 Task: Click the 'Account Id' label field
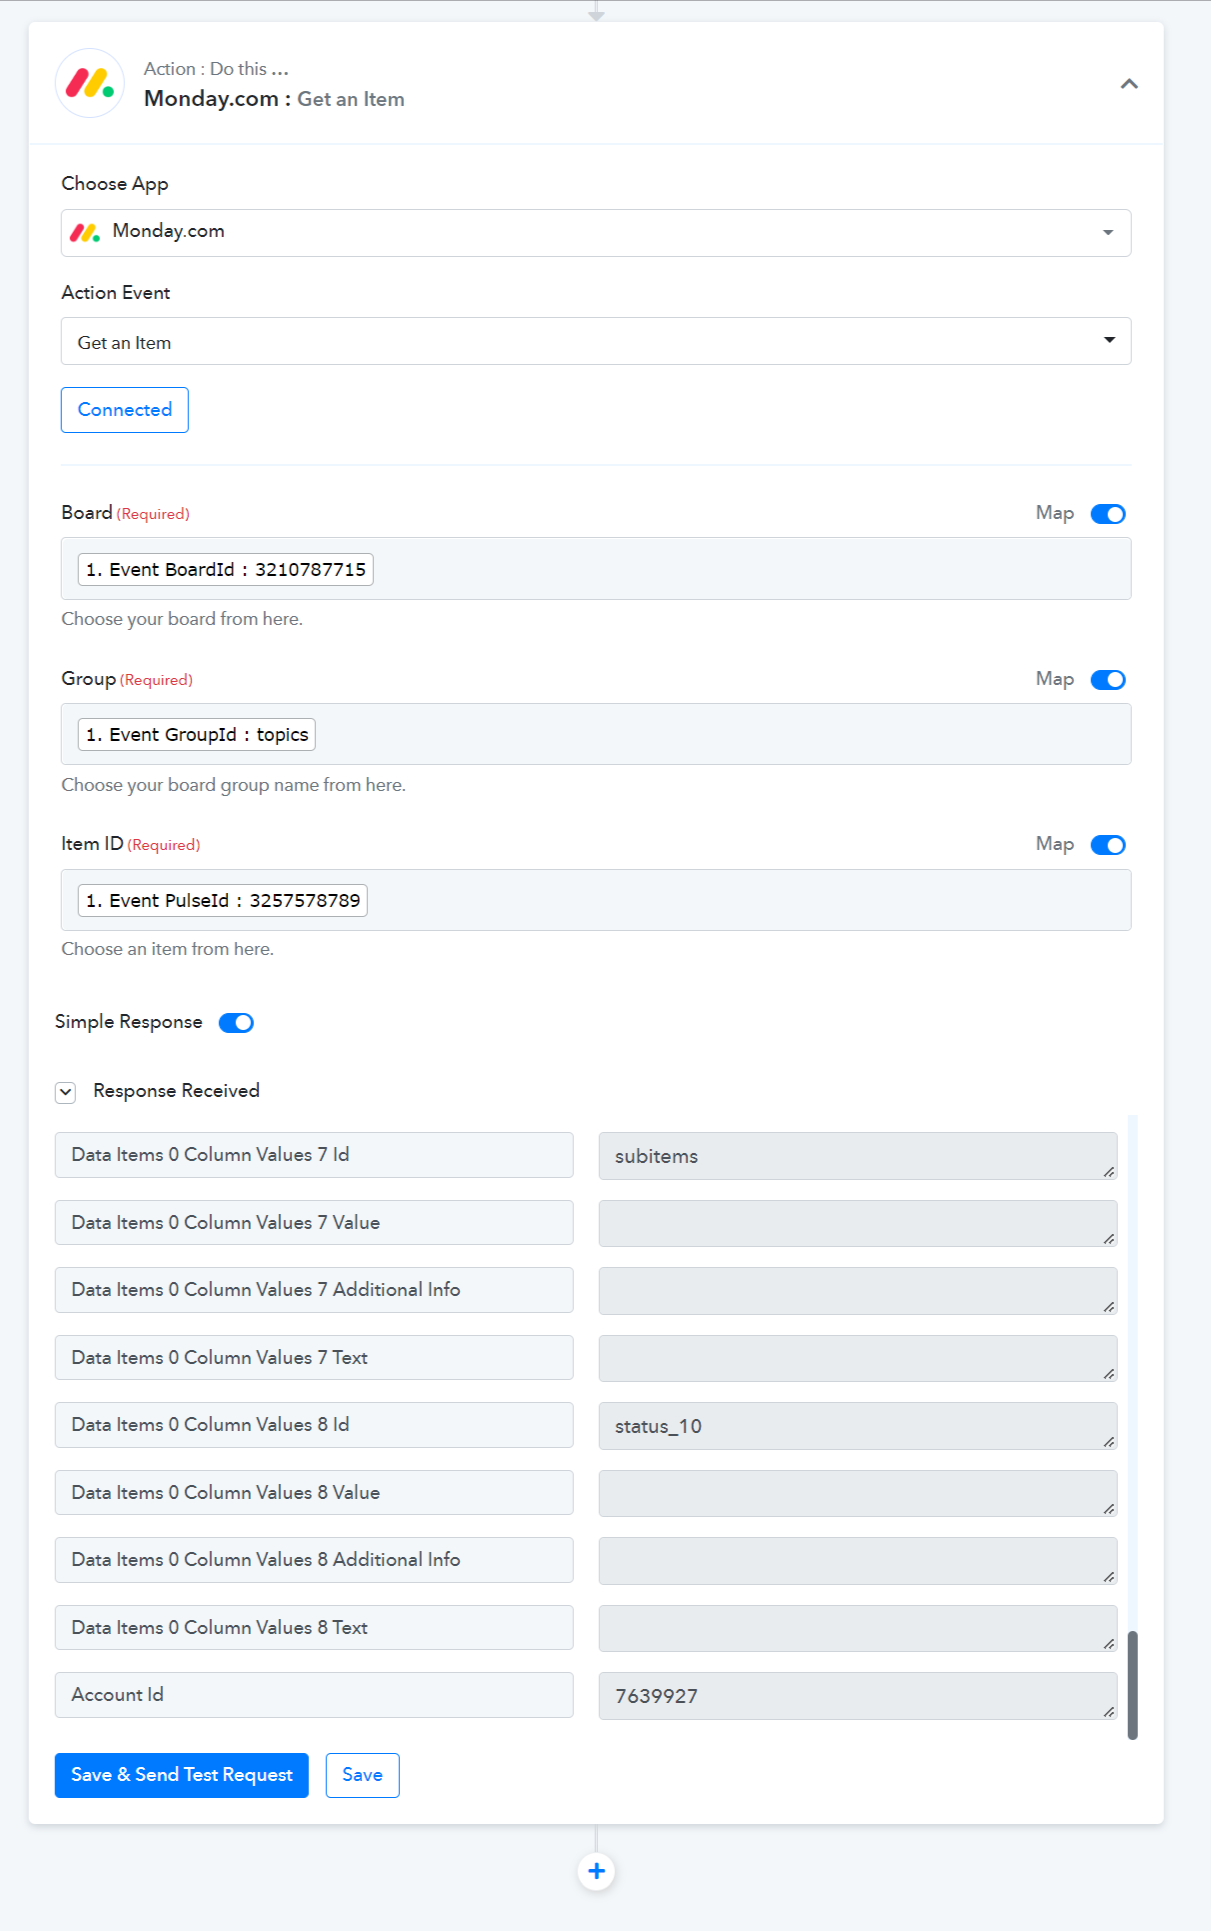[x=314, y=1695]
